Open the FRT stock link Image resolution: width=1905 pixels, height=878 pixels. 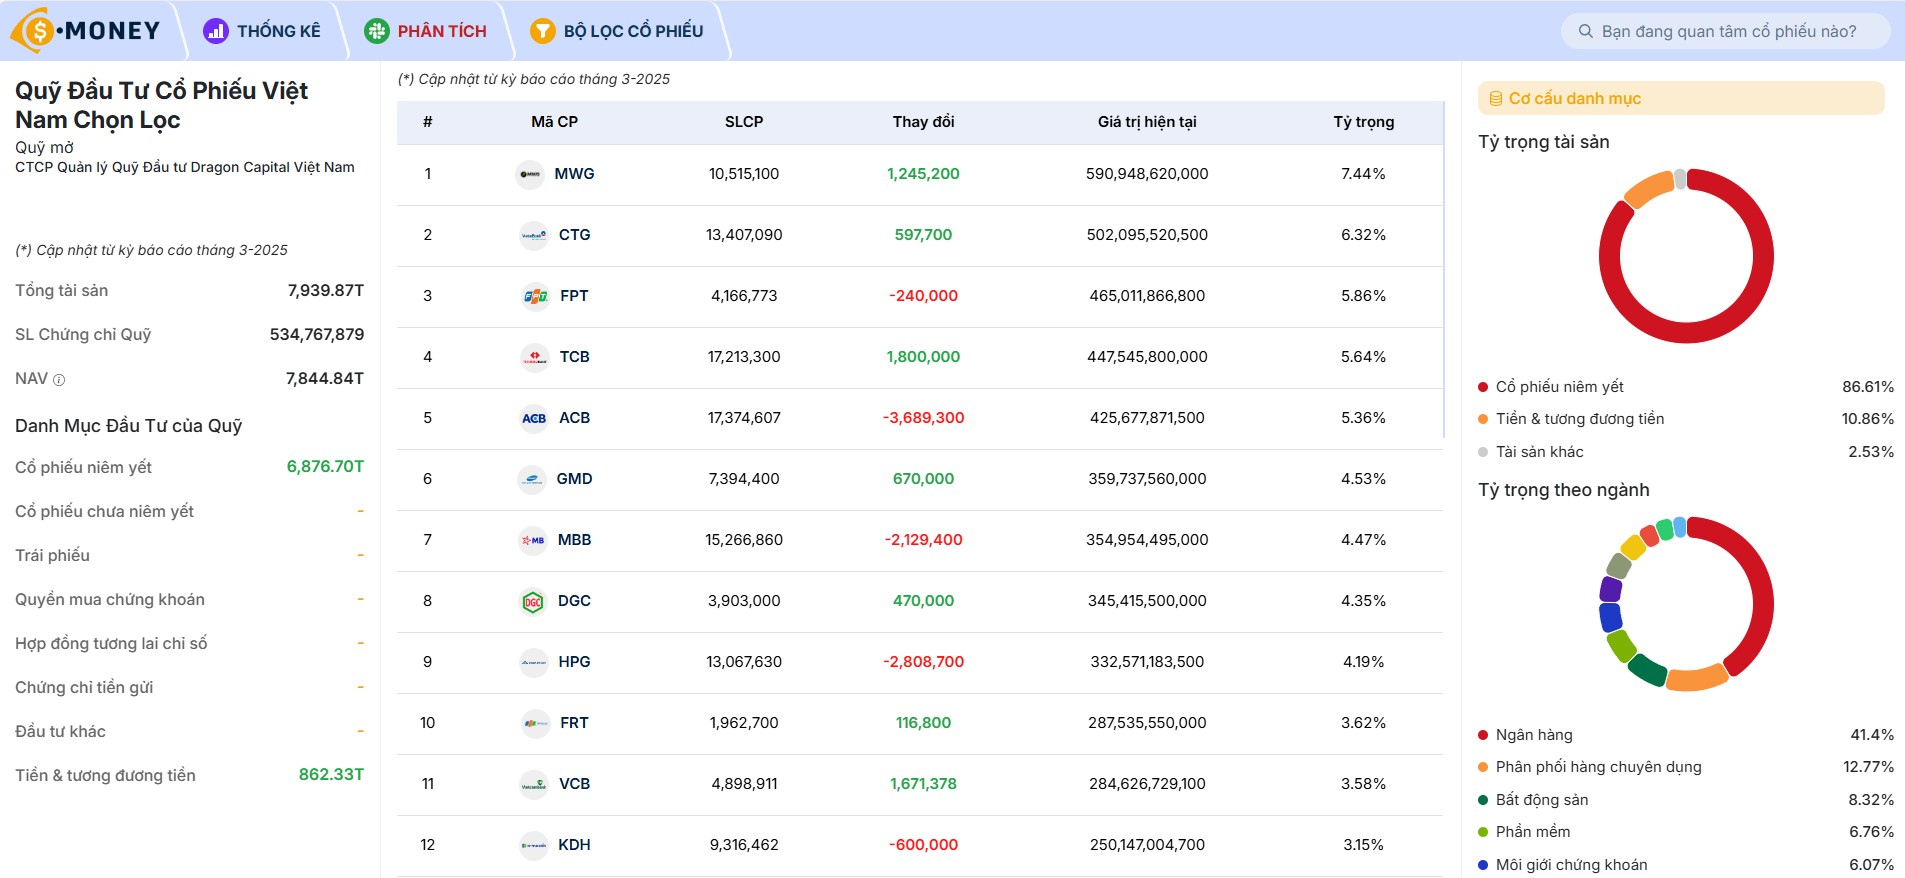(574, 723)
